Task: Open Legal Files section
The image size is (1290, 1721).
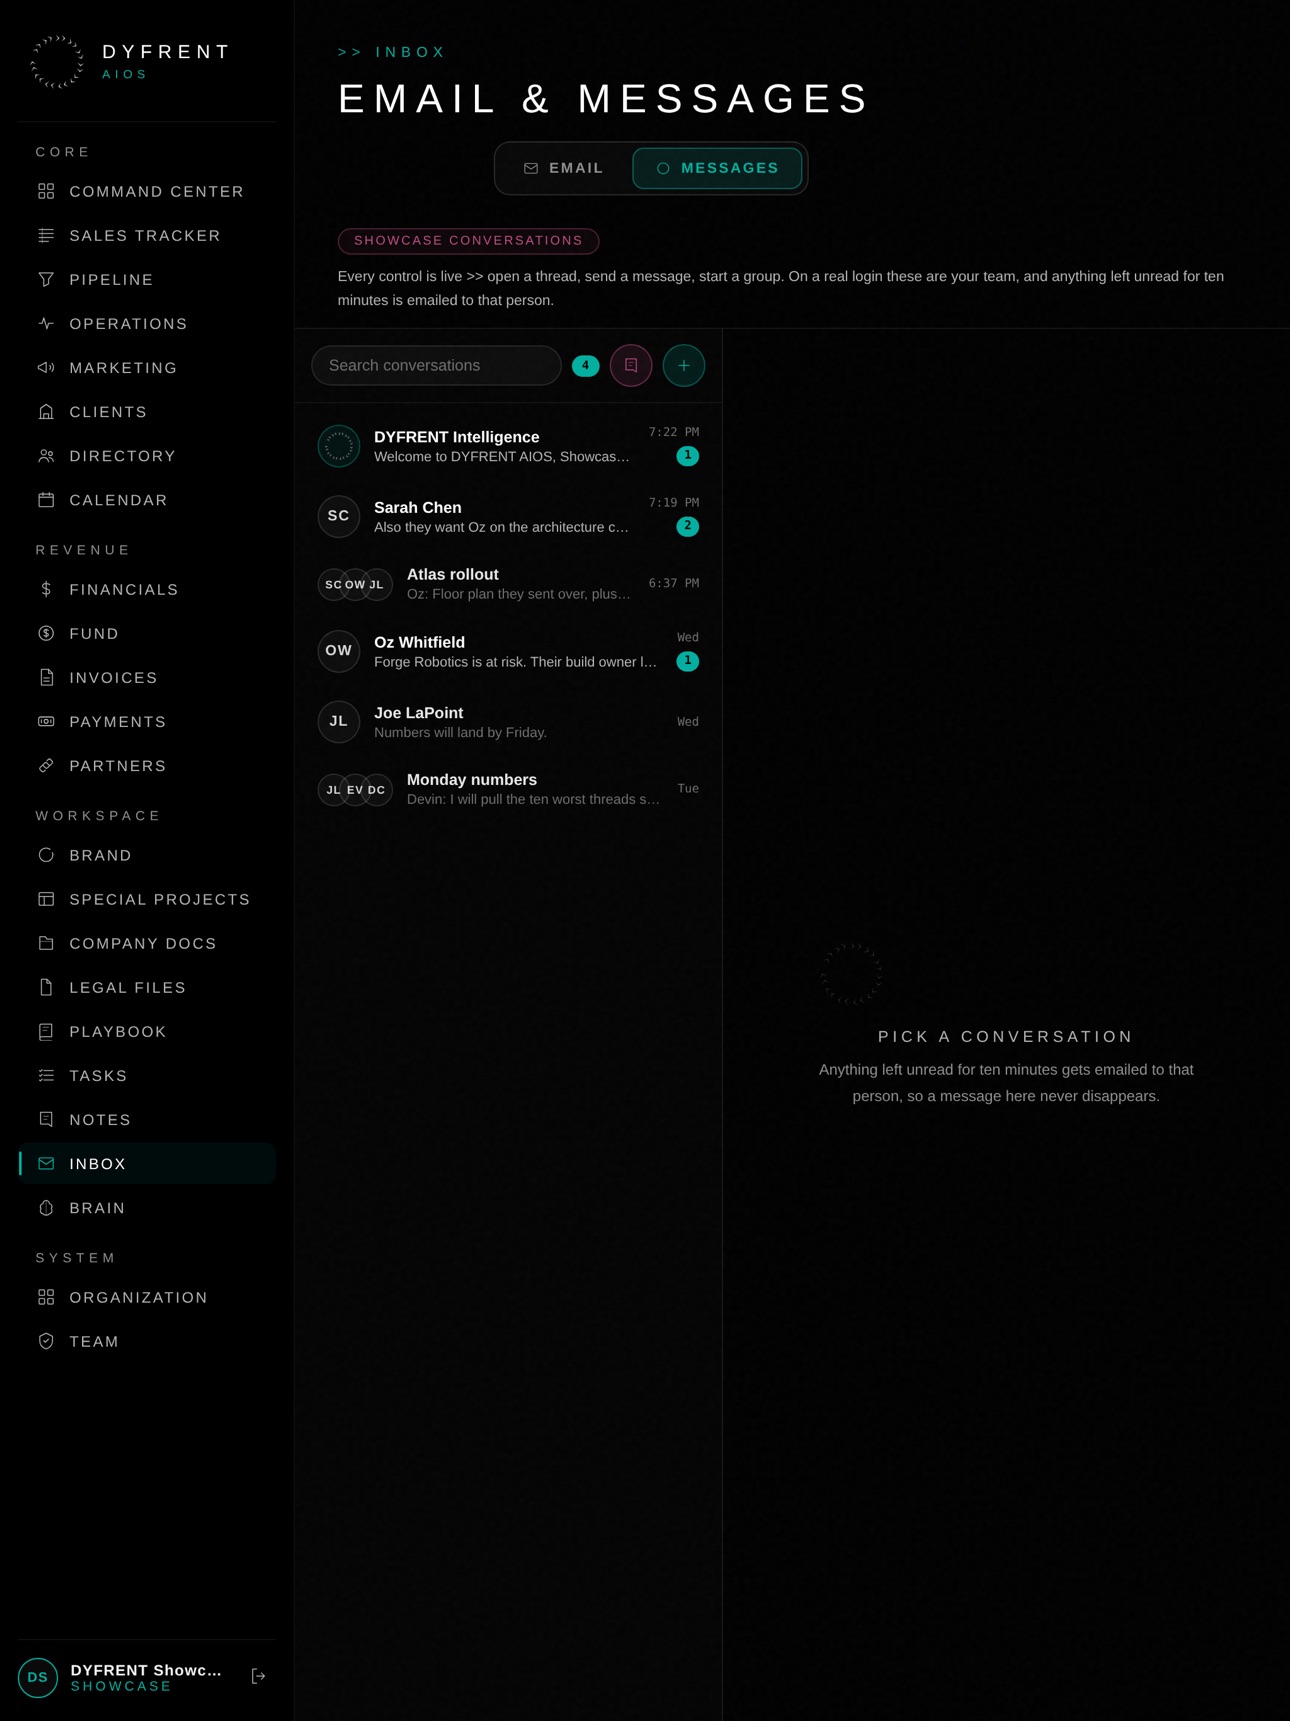Action: [146, 987]
